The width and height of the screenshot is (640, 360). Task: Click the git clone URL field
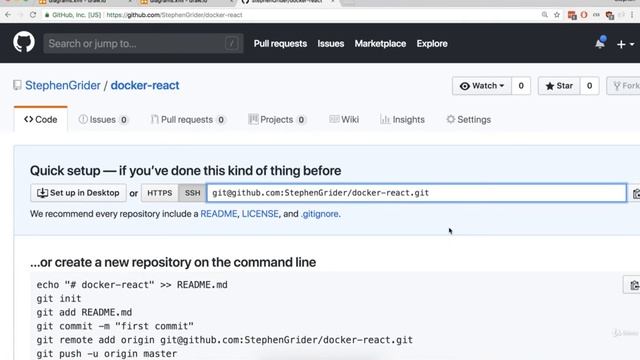click(x=416, y=193)
